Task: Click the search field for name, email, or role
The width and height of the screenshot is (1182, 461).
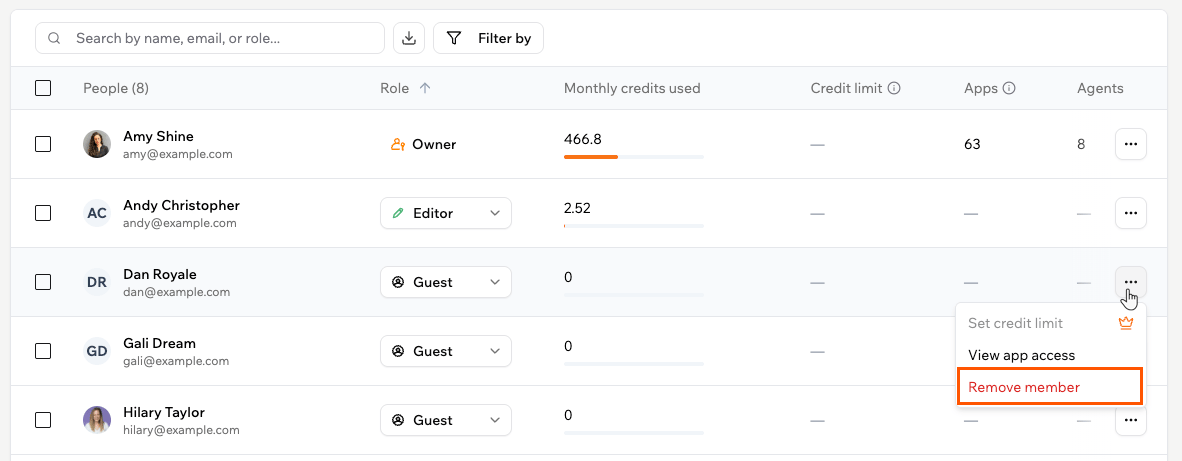Action: coord(210,38)
